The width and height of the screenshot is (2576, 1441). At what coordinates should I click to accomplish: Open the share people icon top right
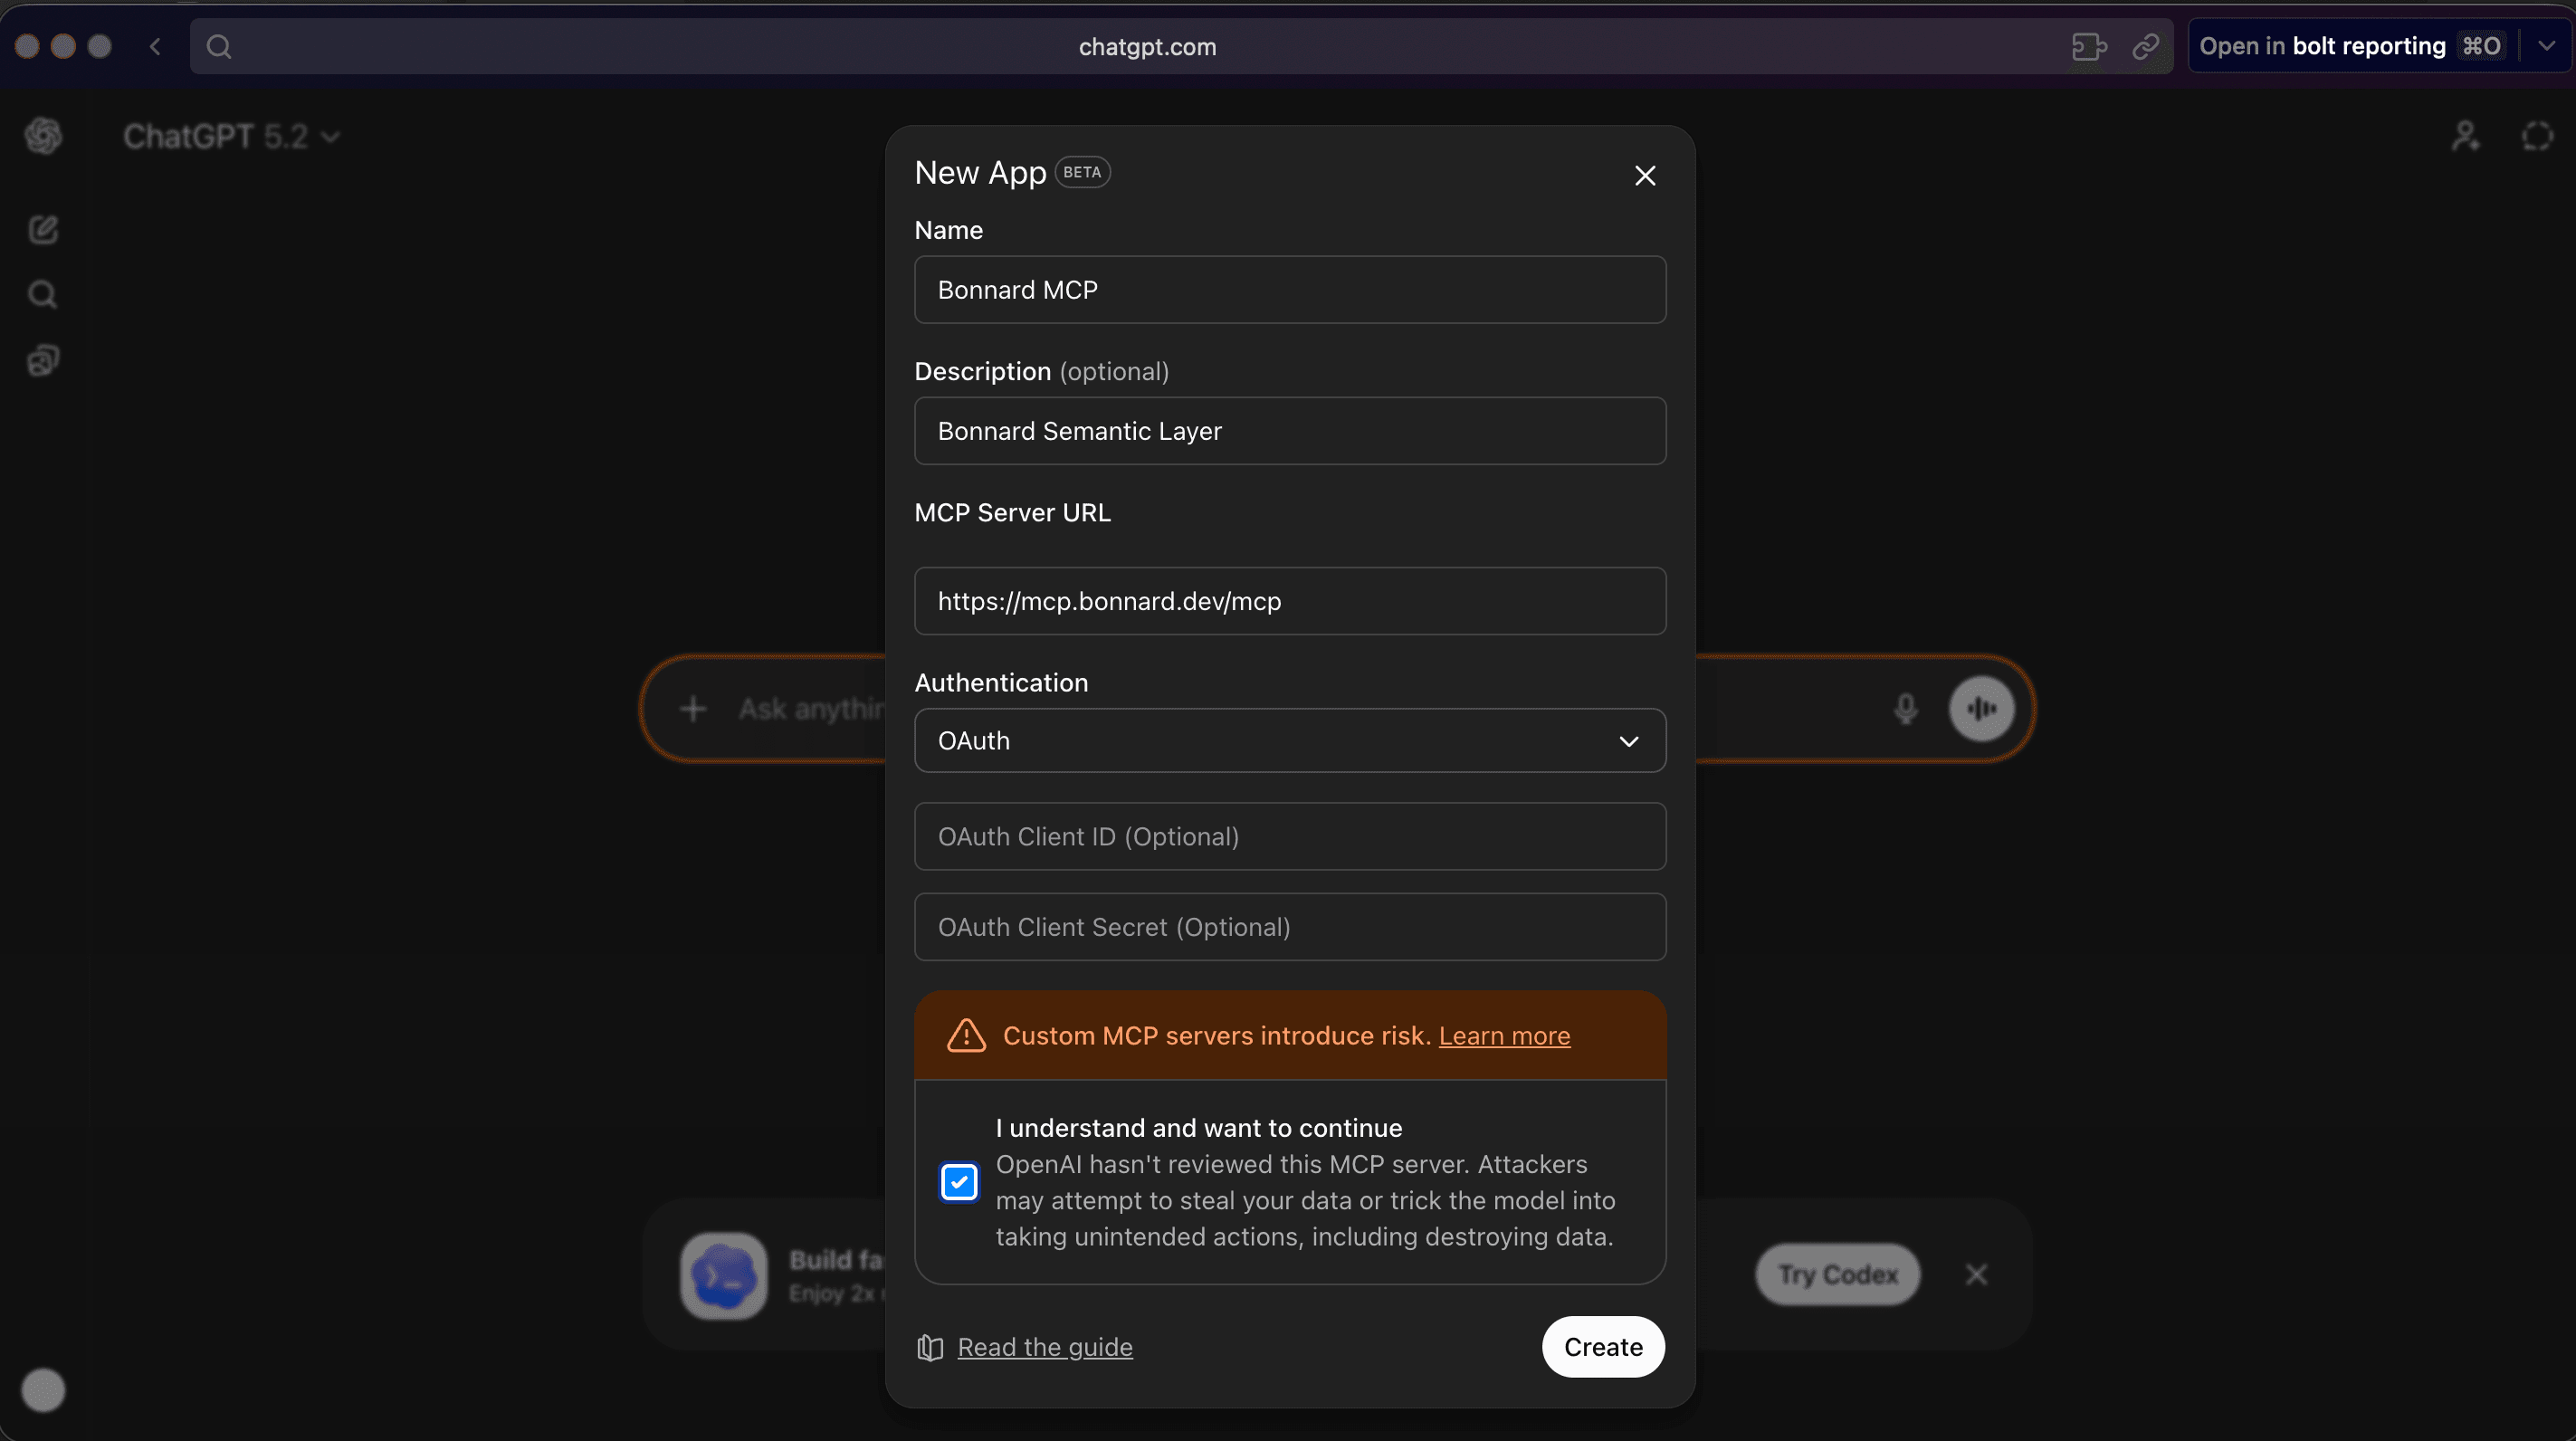2466,136
